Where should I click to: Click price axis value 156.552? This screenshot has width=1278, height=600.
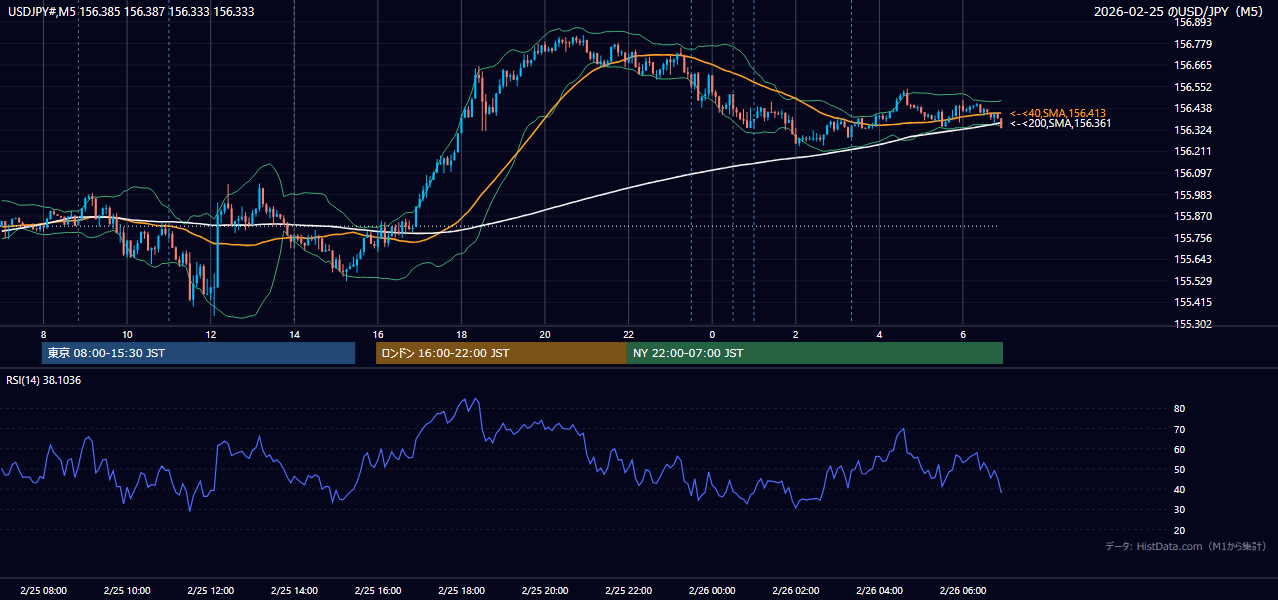pyautogui.click(x=1193, y=87)
